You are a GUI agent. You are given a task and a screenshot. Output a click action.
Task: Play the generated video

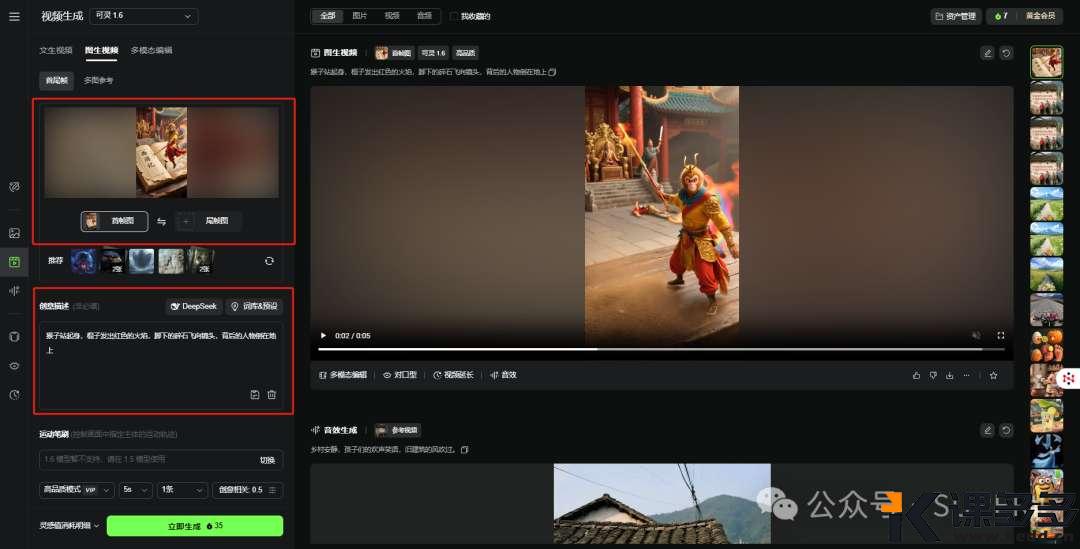[322, 335]
